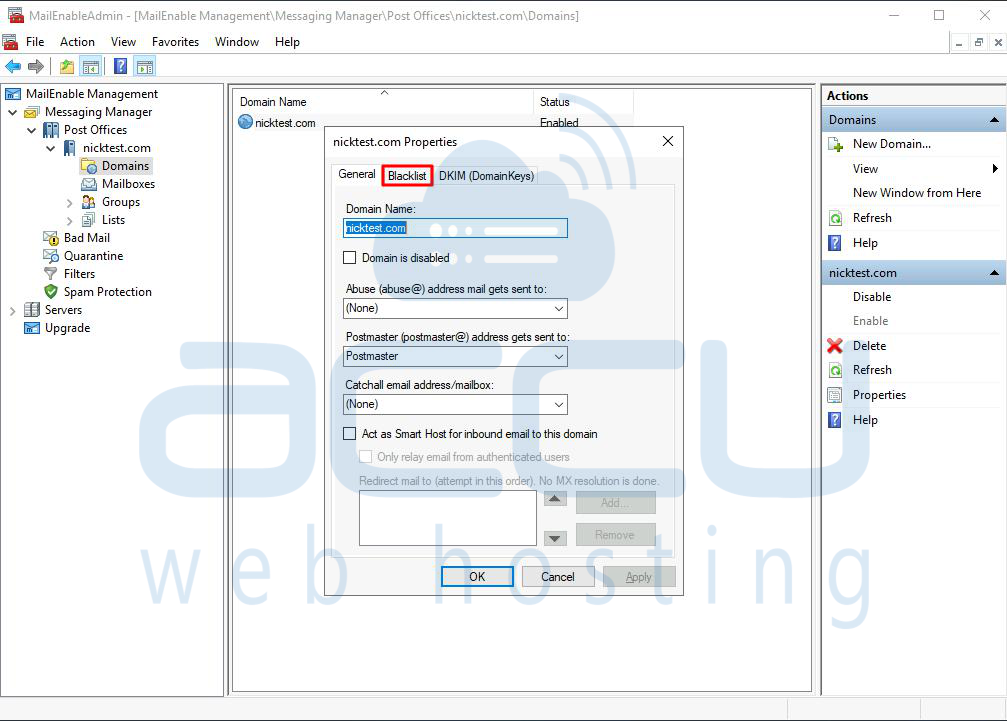Screen dimensions: 1007x721
Task: Switch to the DKIM (DomainKeys) tab
Action: pos(486,175)
